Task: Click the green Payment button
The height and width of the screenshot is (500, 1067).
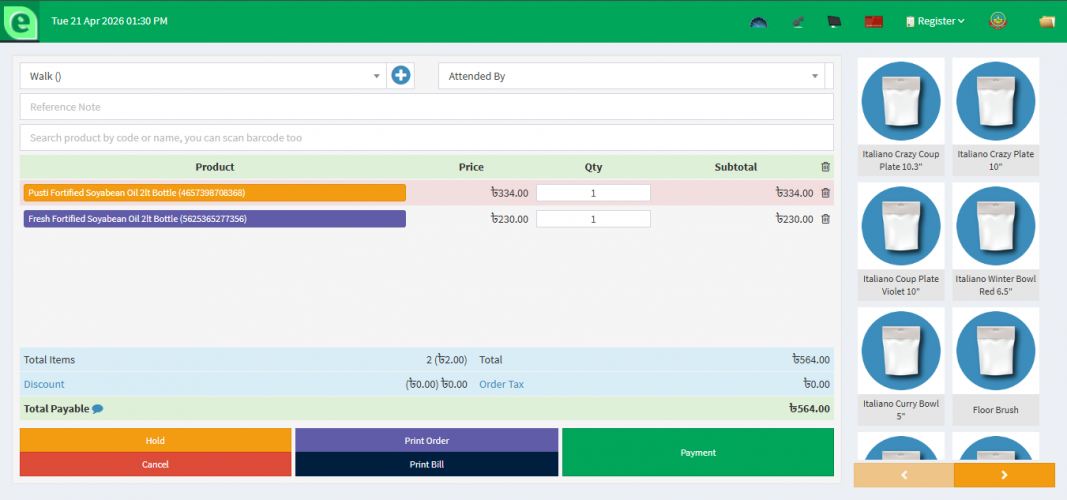Action: pyautogui.click(x=697, y=452)
